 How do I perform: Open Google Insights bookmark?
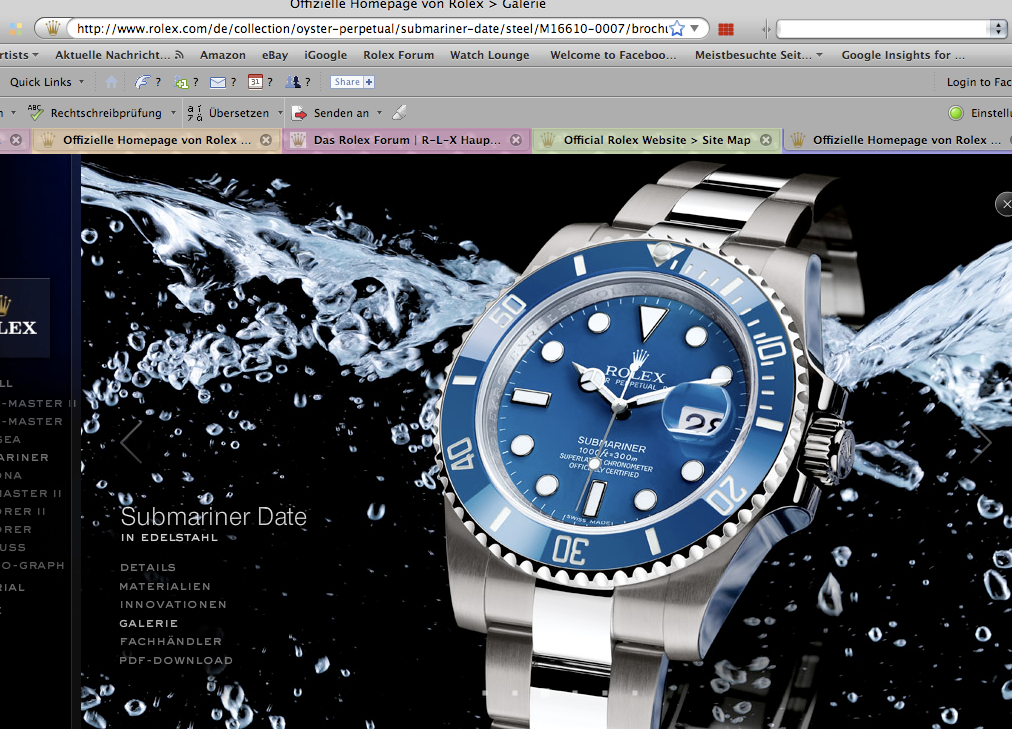[x=902, y=55]
